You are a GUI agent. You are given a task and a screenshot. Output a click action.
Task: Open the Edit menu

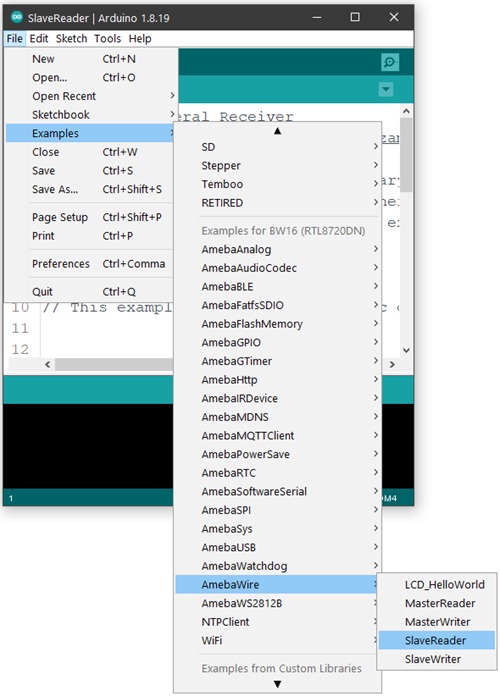(x=39, y=39)
